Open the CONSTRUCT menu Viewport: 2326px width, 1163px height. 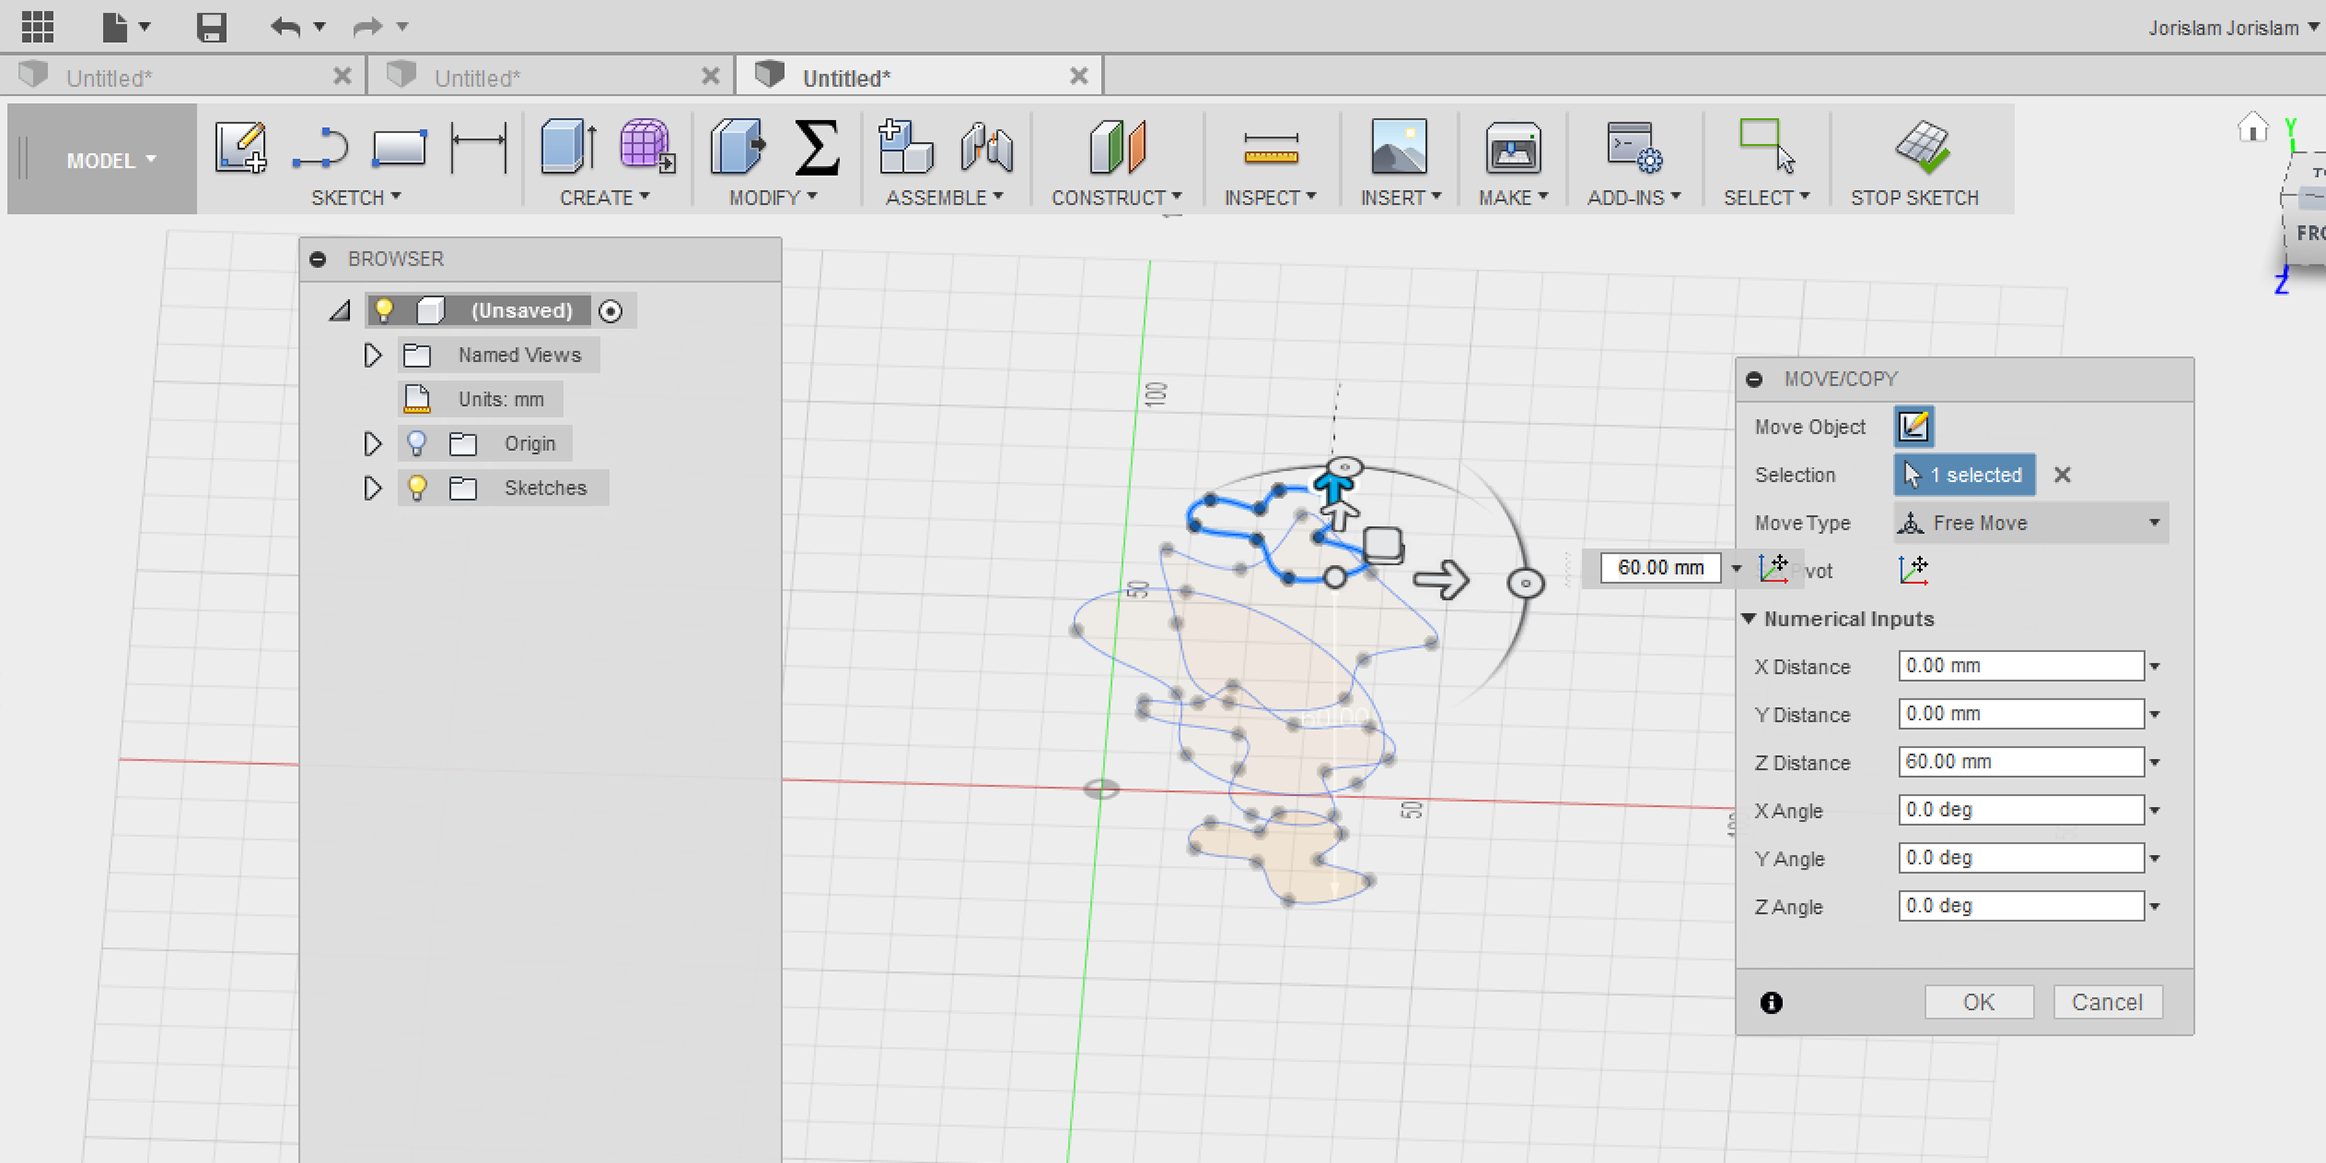[1117, 198]
